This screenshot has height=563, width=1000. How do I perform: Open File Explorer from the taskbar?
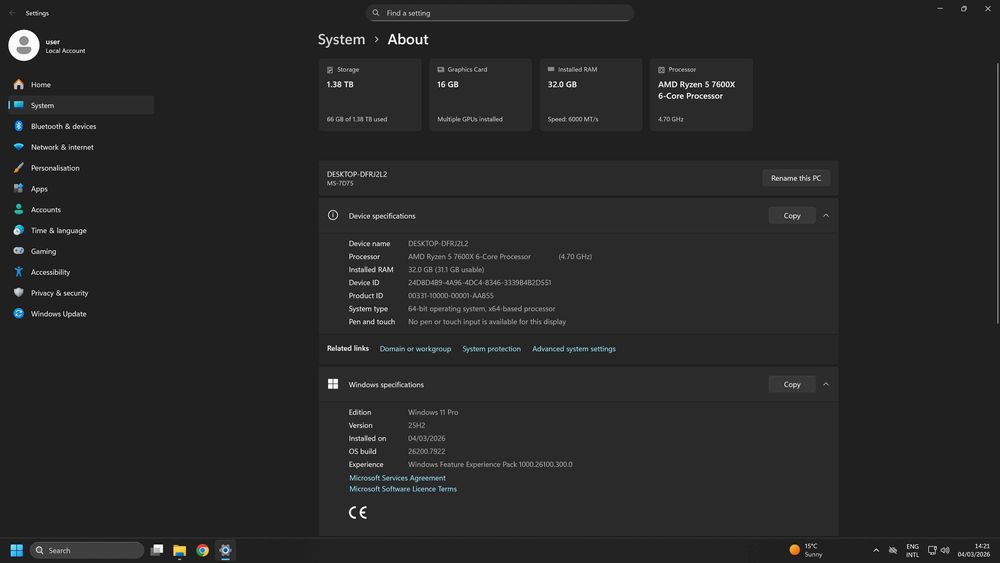coord(180,550)
